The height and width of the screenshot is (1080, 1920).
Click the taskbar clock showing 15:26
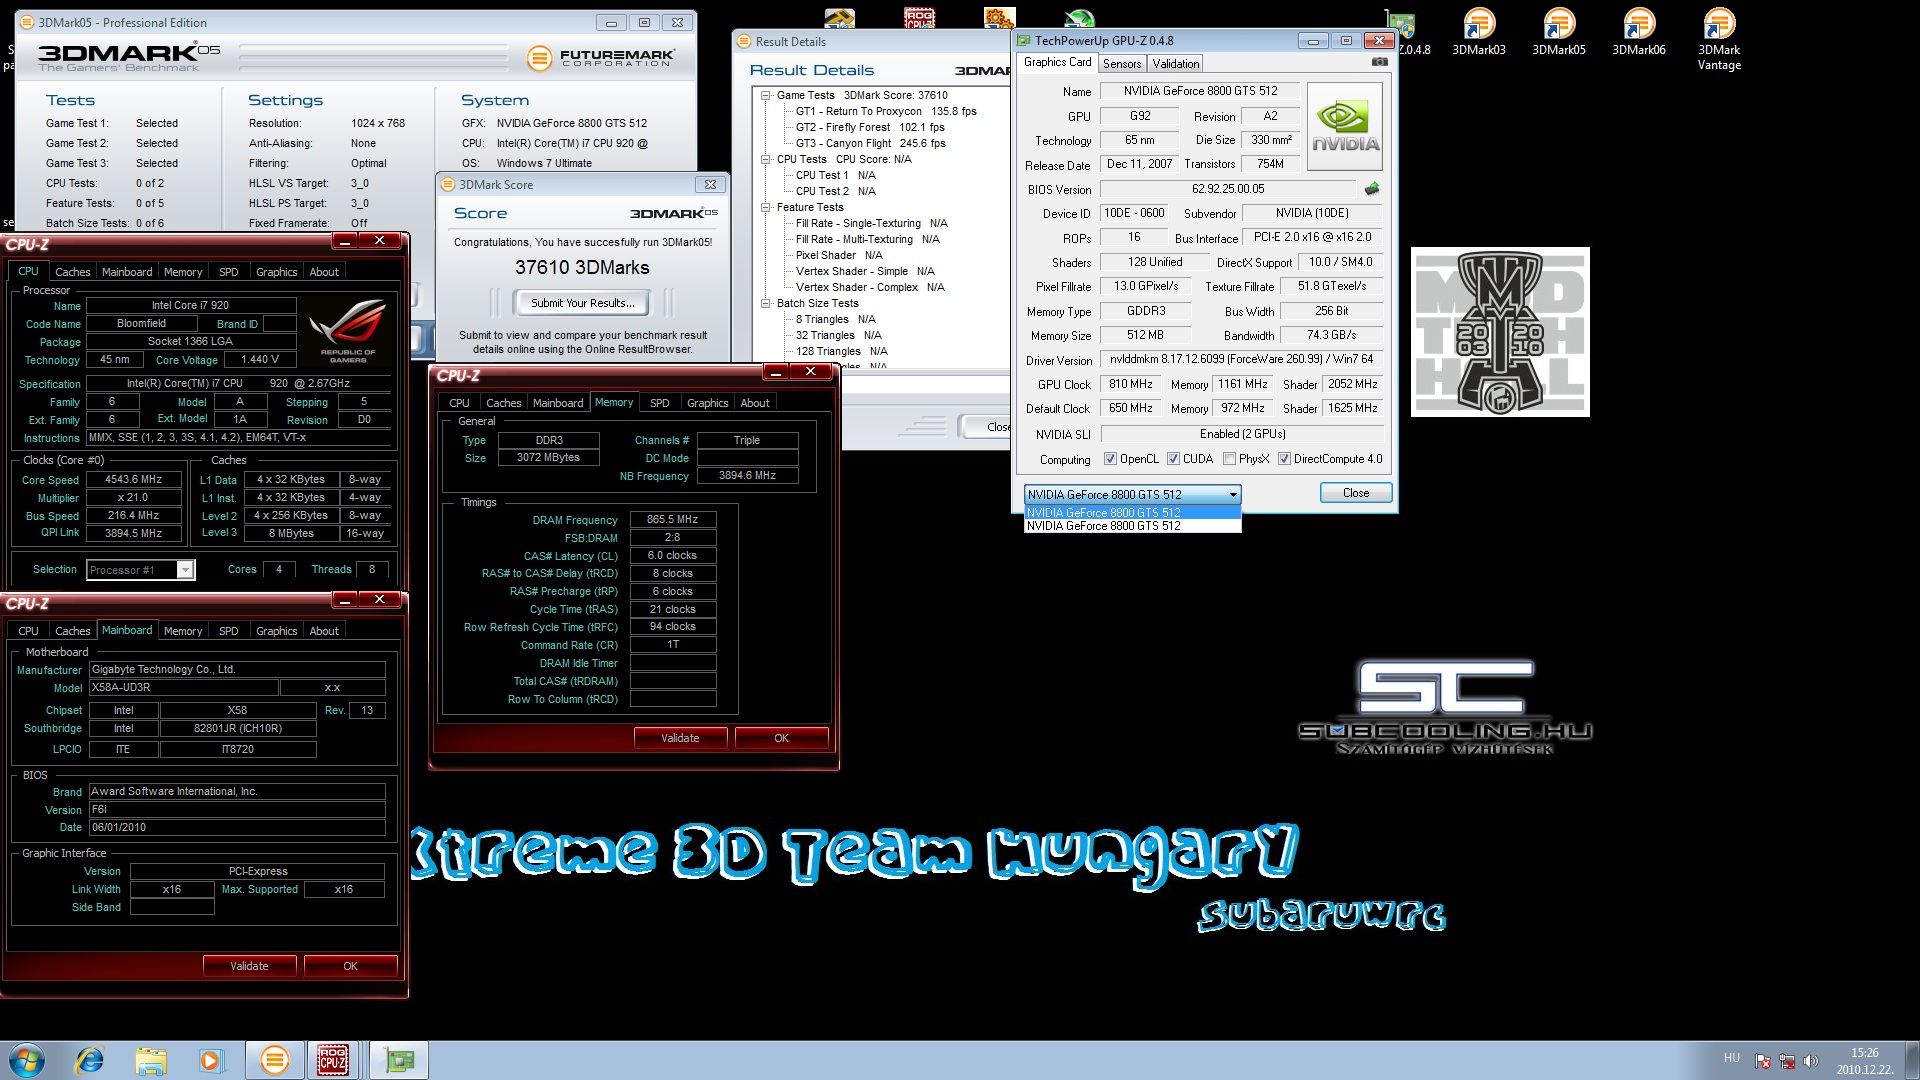[x=1864, y=1061]
